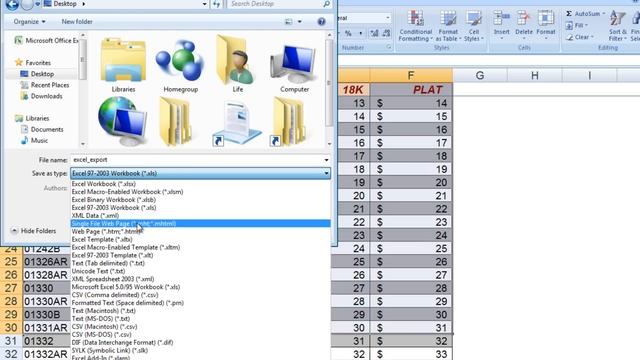The width and height of the screenshot is (640, 360).
Task: Click the Decrease Decimal icon
Action: 386,33
